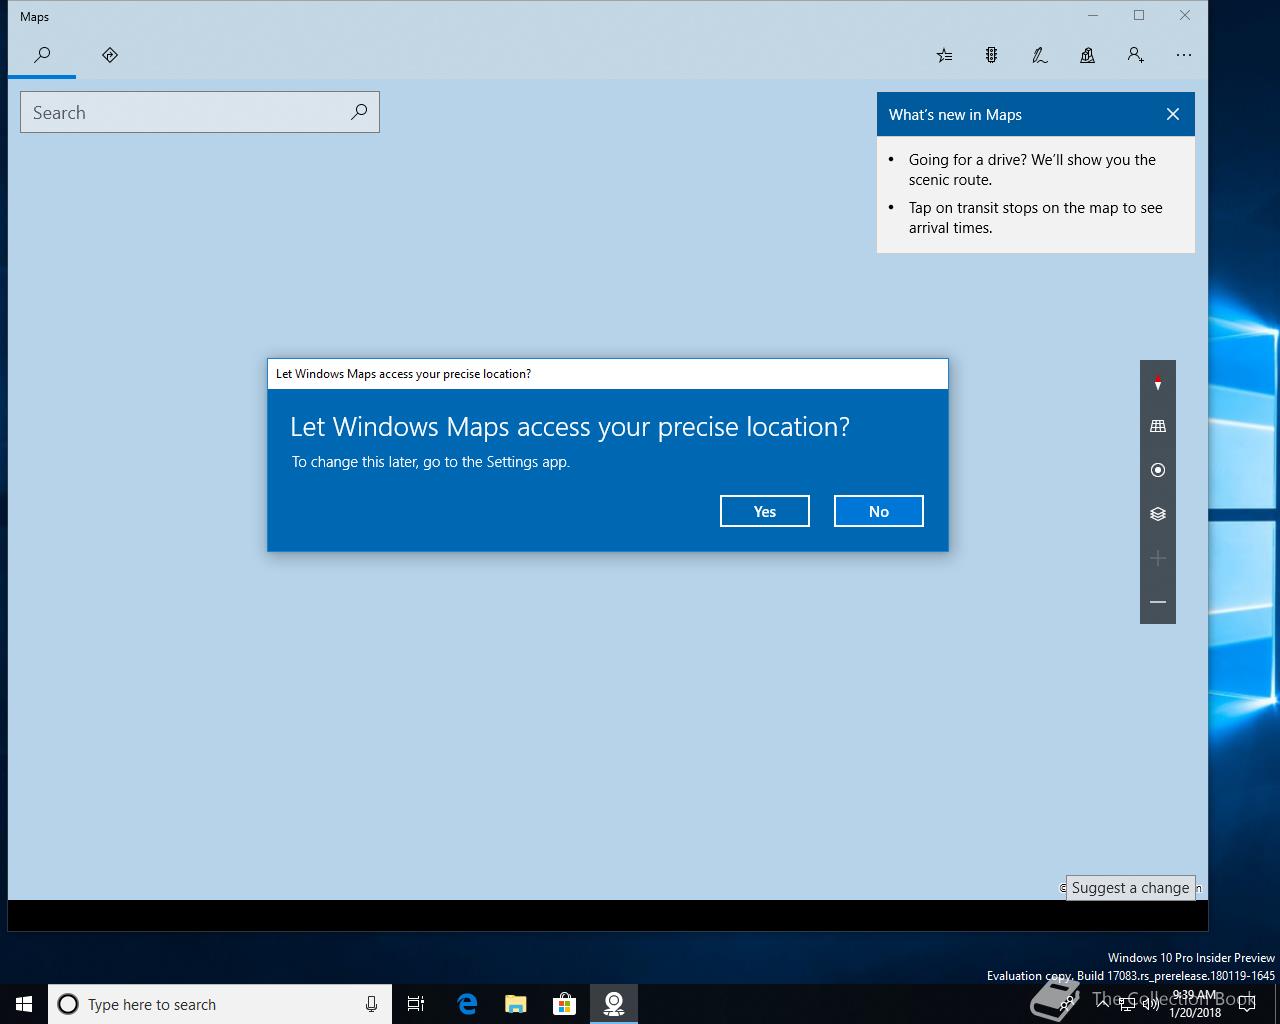The width and height of the screenshot is (1280, 1024).
Task: Close the What's new in Maps panel
Action: 1173,114
